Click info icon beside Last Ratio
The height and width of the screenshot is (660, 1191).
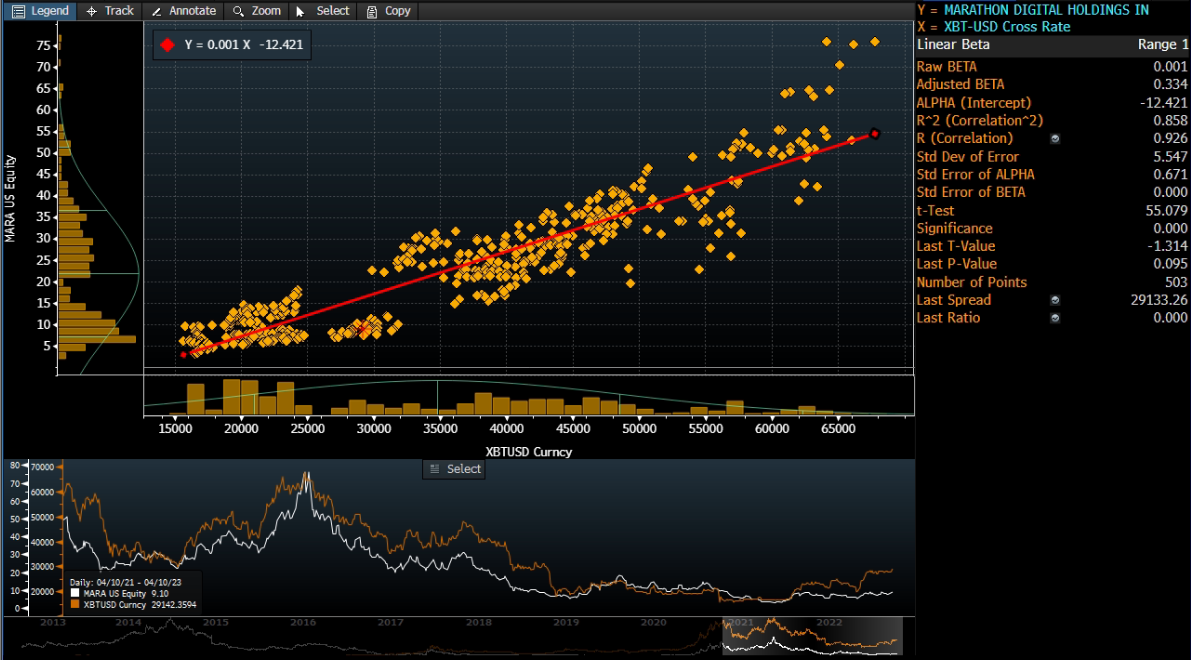tap(1054, 318)
